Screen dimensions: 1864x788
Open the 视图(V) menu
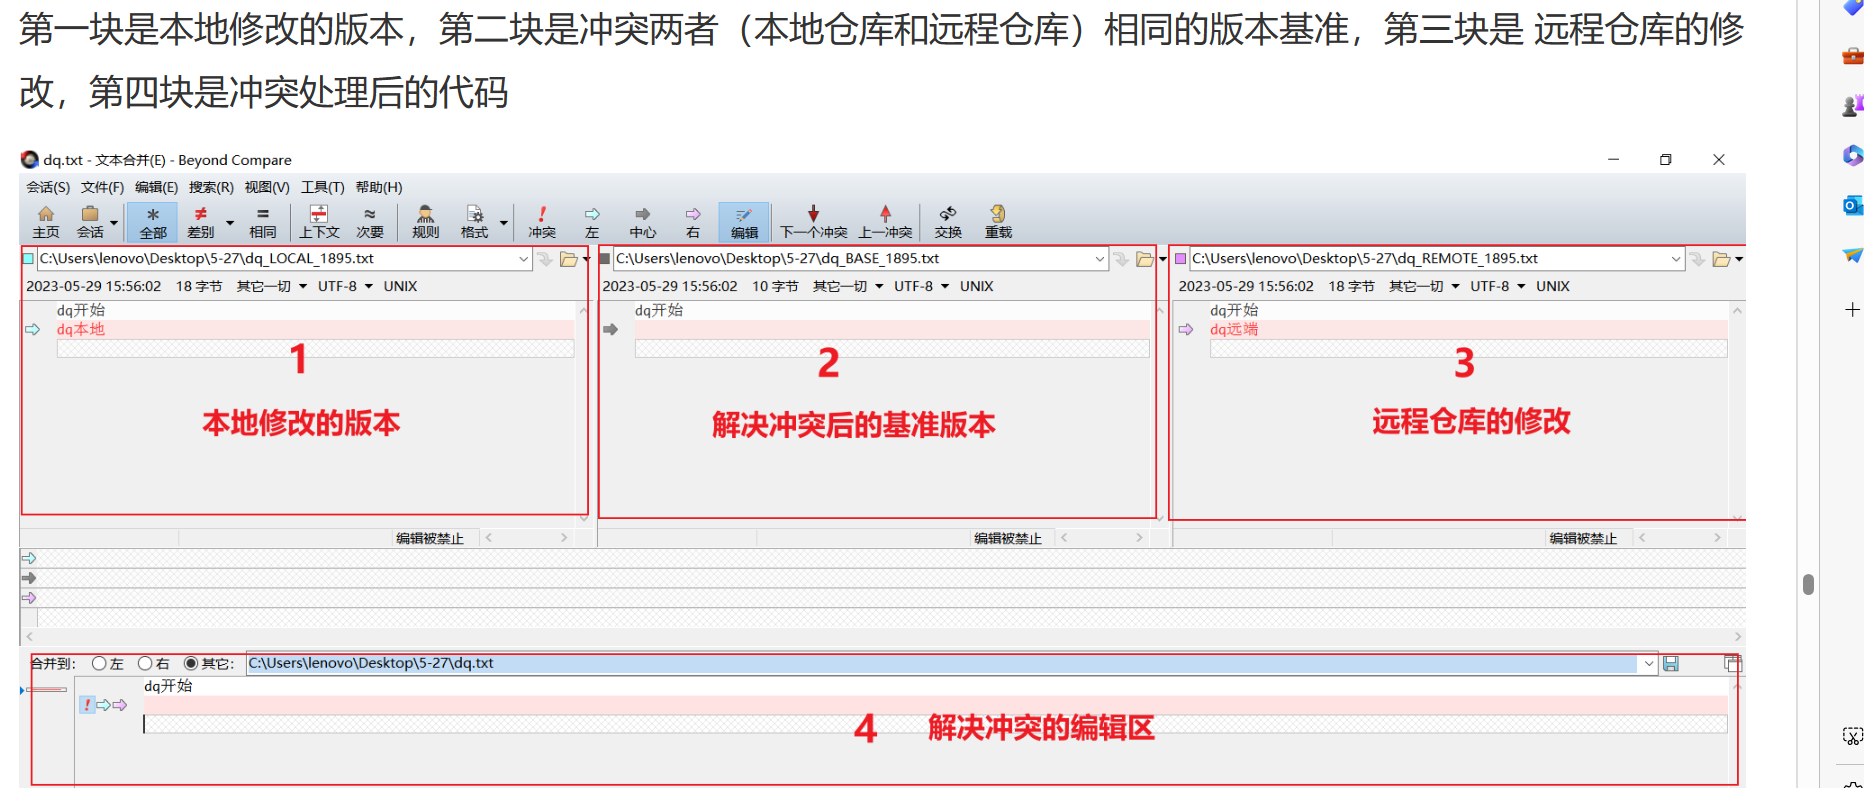click(x=267, y=187)
